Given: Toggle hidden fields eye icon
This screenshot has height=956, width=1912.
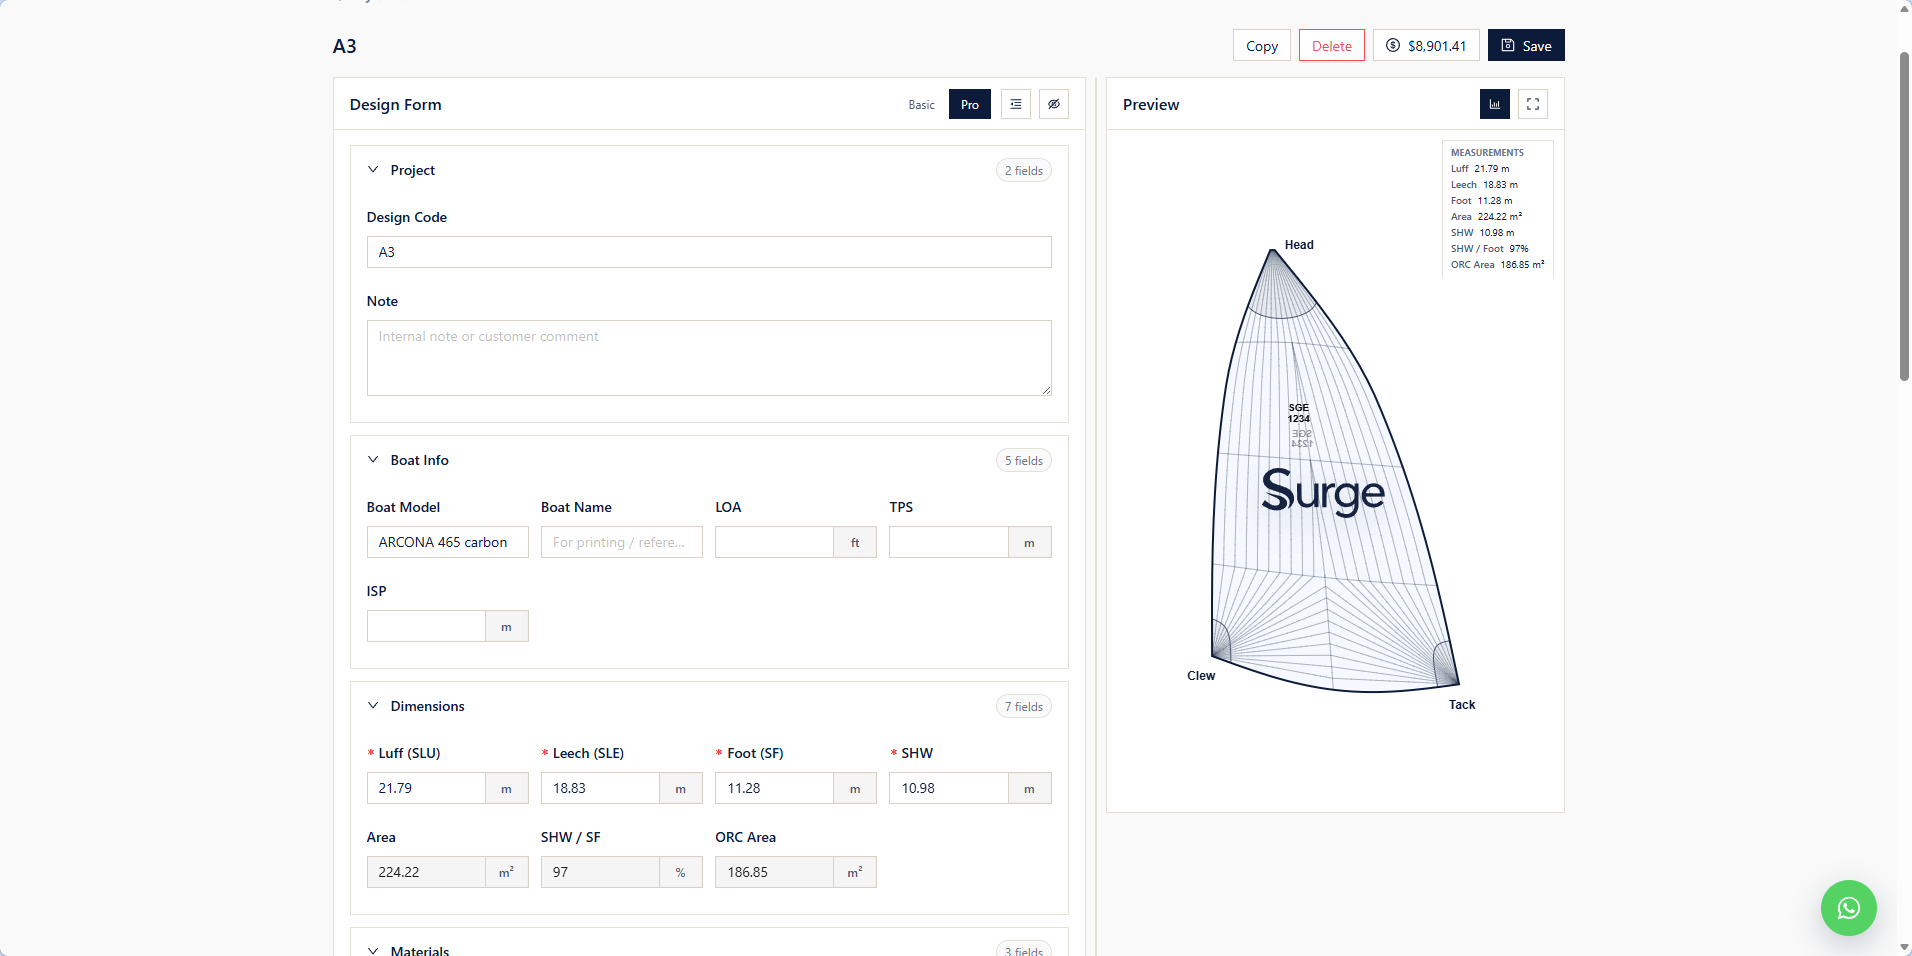Looking at the screenshot, I should tap(1054, 104).
